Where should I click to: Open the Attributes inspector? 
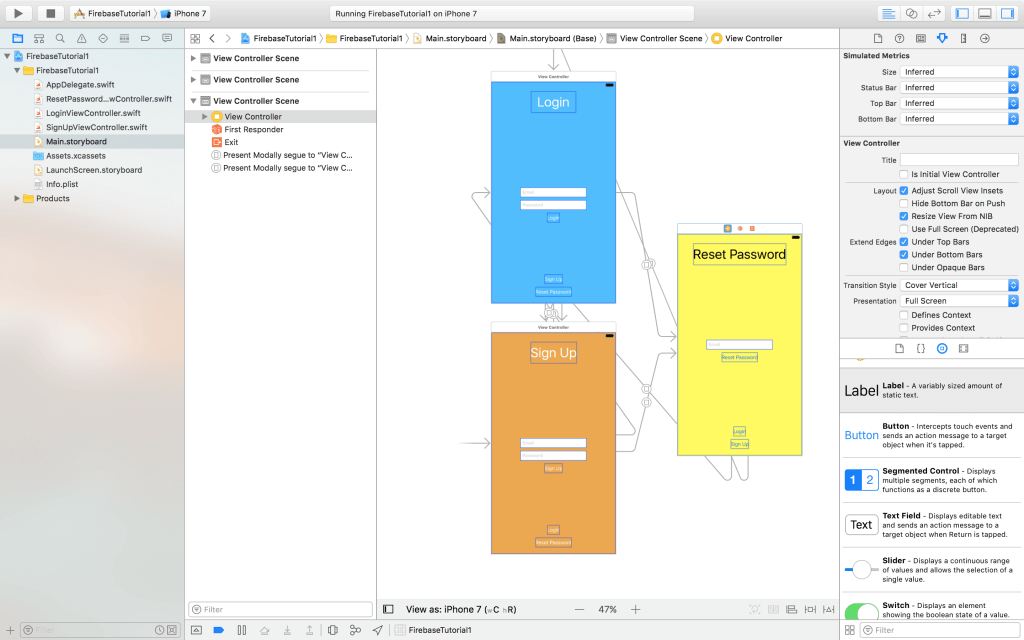coord(942,37)
